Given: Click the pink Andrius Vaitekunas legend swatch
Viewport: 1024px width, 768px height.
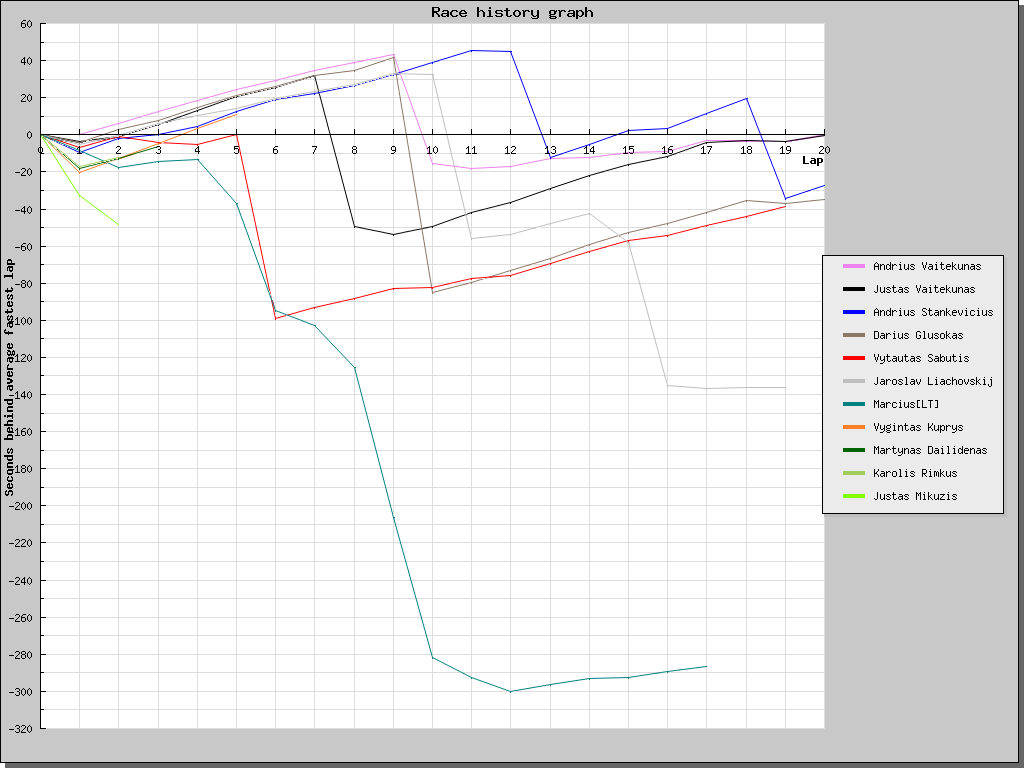Looking at the screenshot, I should [x=854, y=266].
